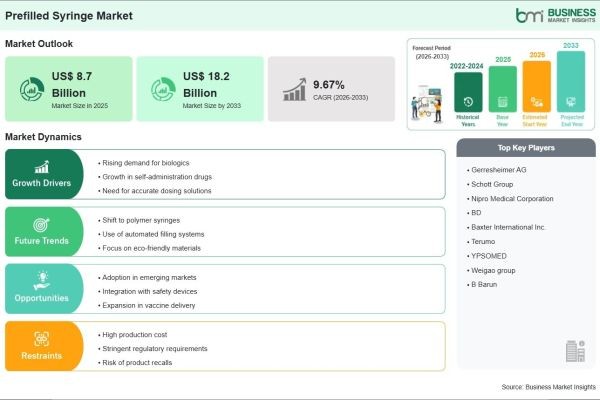Click the chain link icon above Restraints

41,339
